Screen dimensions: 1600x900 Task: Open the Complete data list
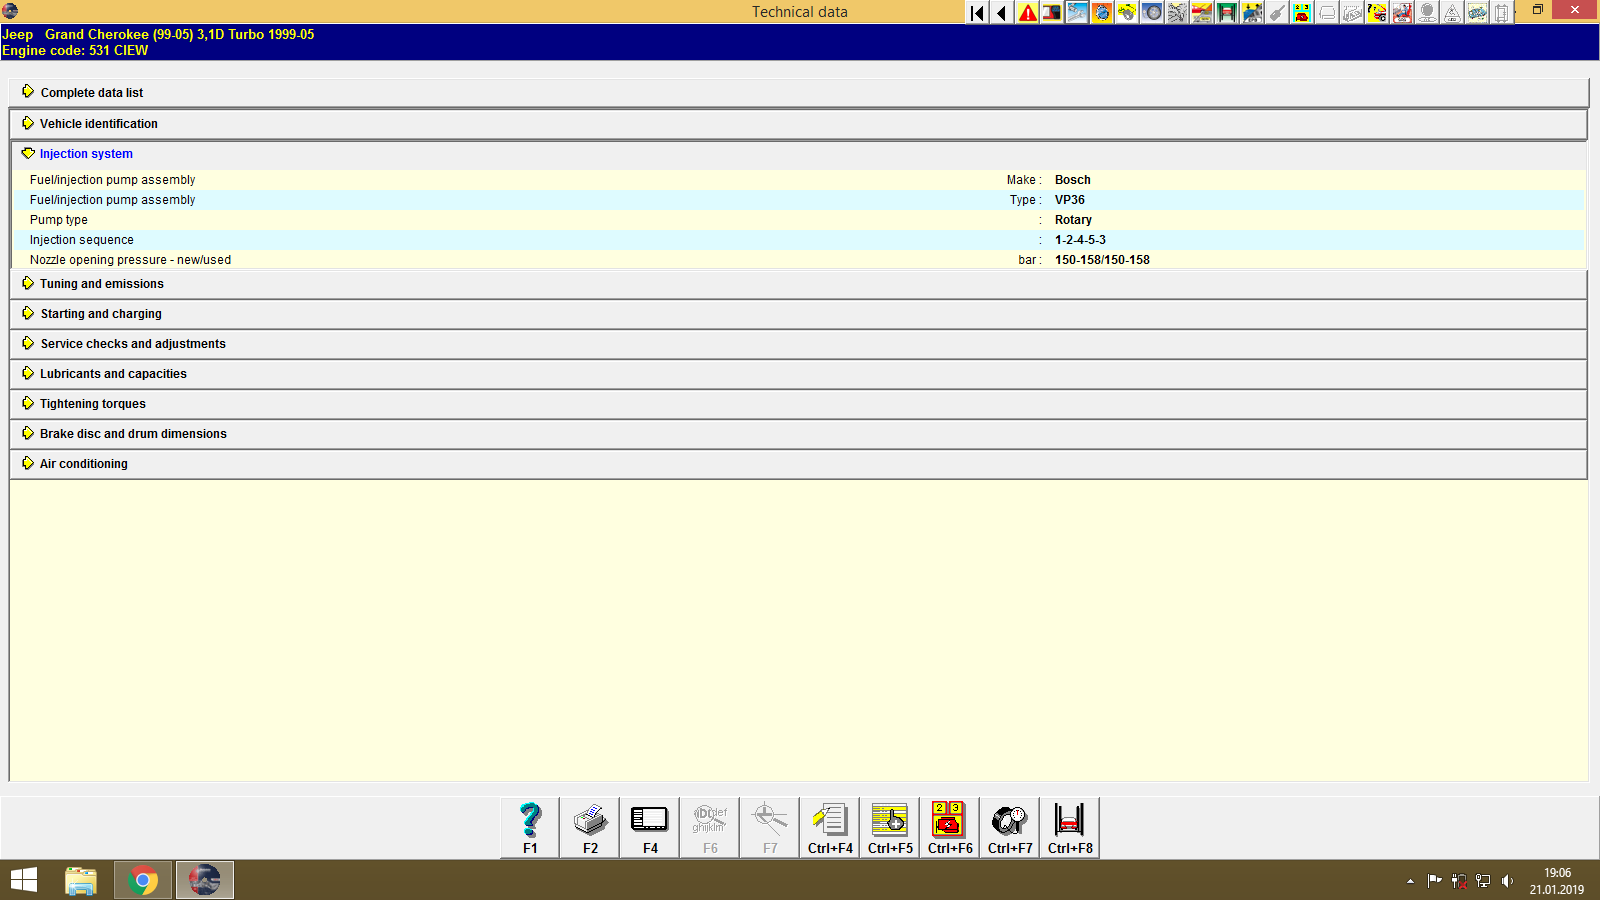tap(91, 92)
